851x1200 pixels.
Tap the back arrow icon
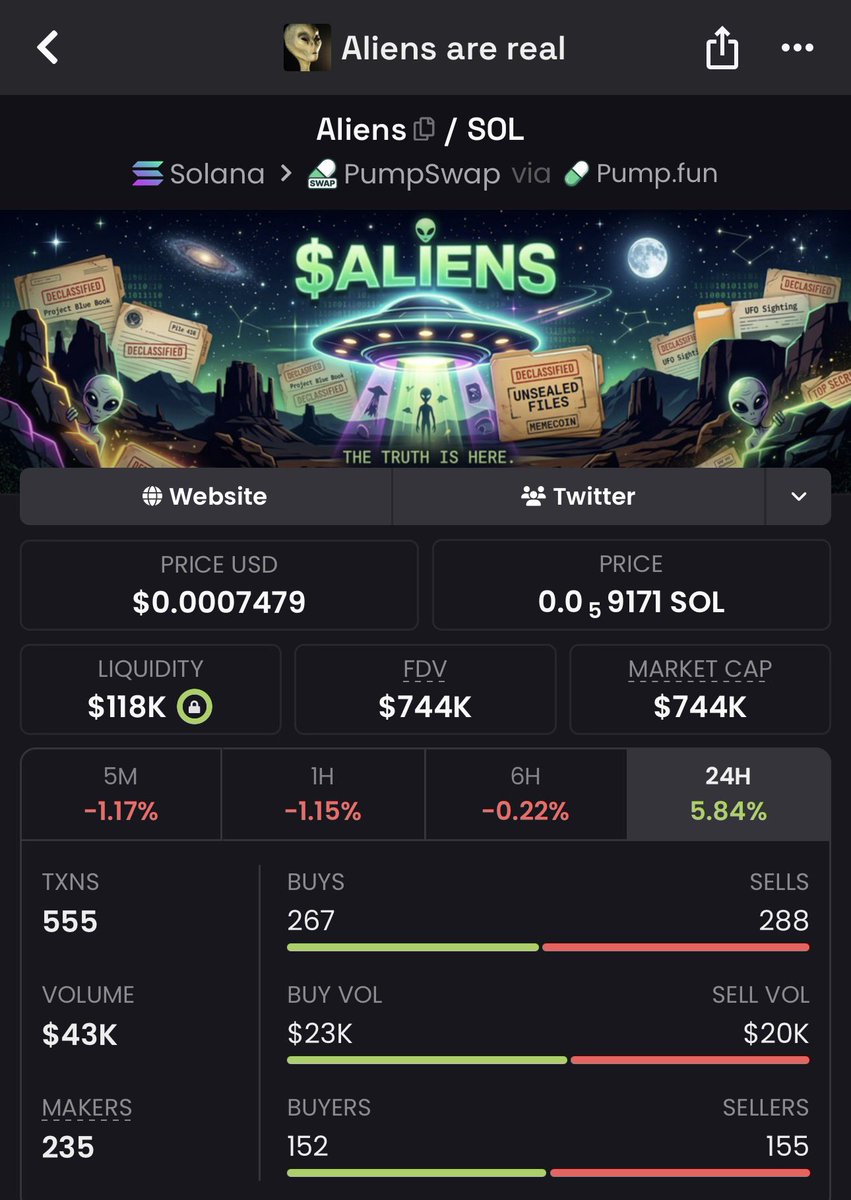click(48, 47)
